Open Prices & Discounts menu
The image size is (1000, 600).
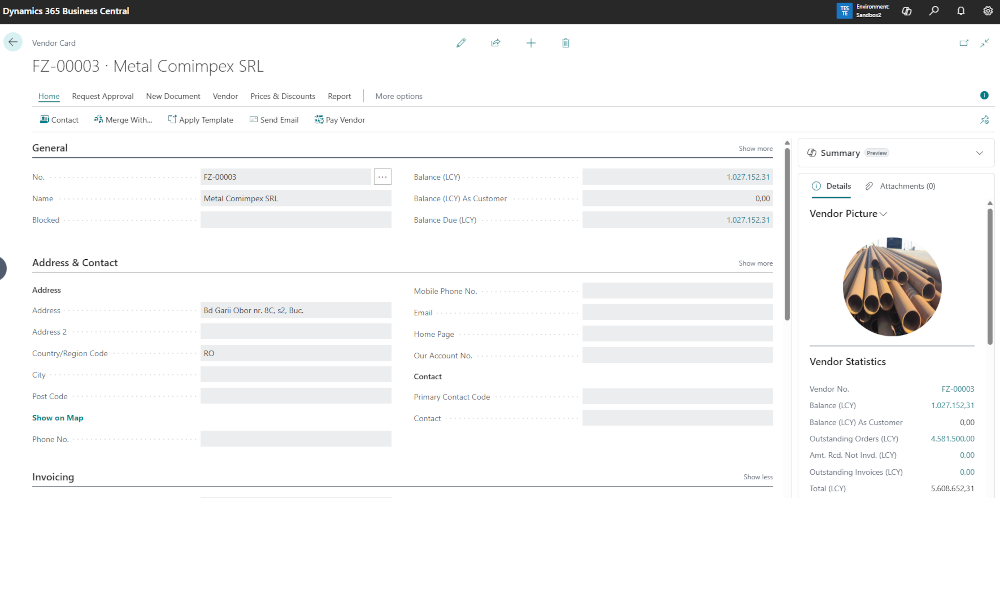(283, 96)
